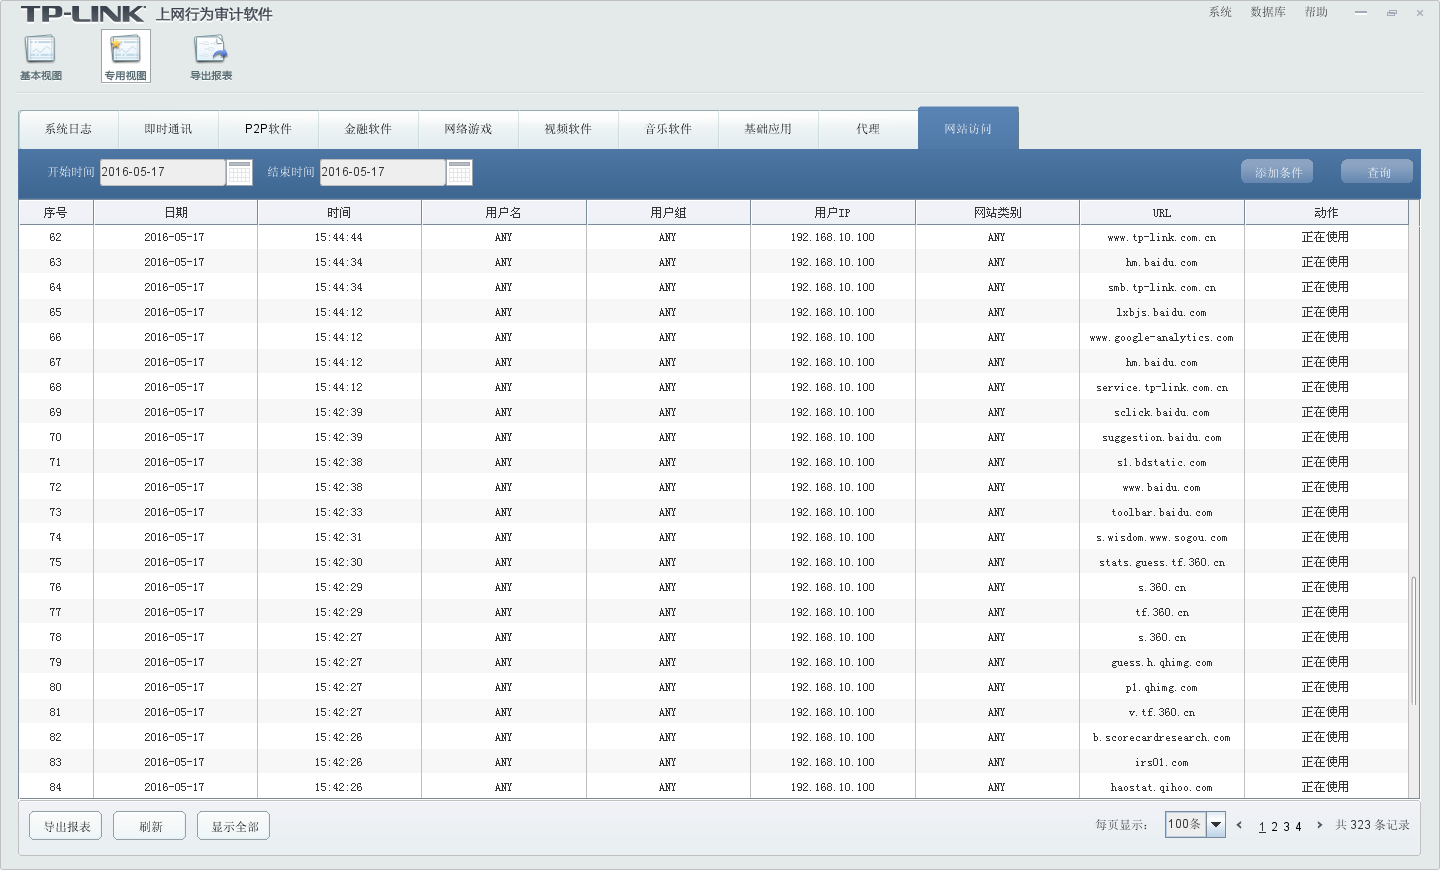The image size is (1440, 870).
Task: Select row number 62 cell
Action: (x=56, y=237)
